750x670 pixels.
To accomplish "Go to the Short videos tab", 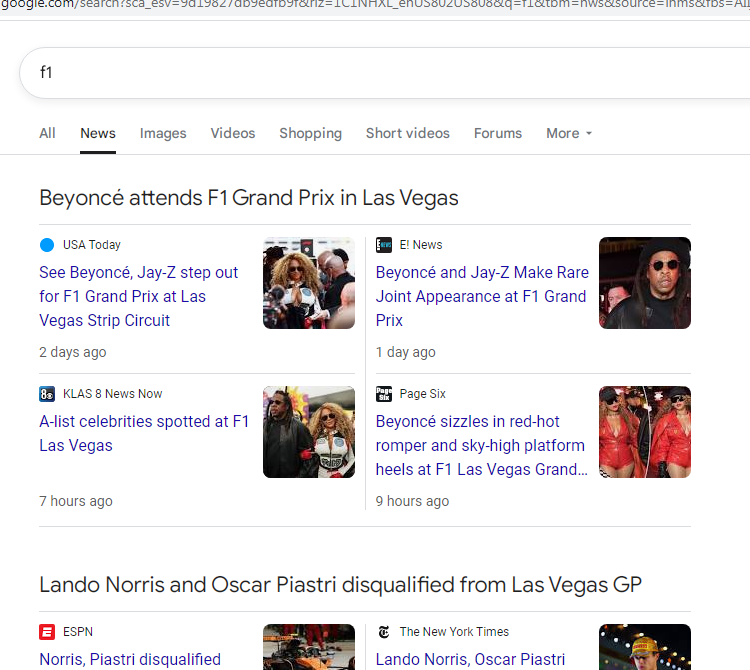I will point(408,133).
